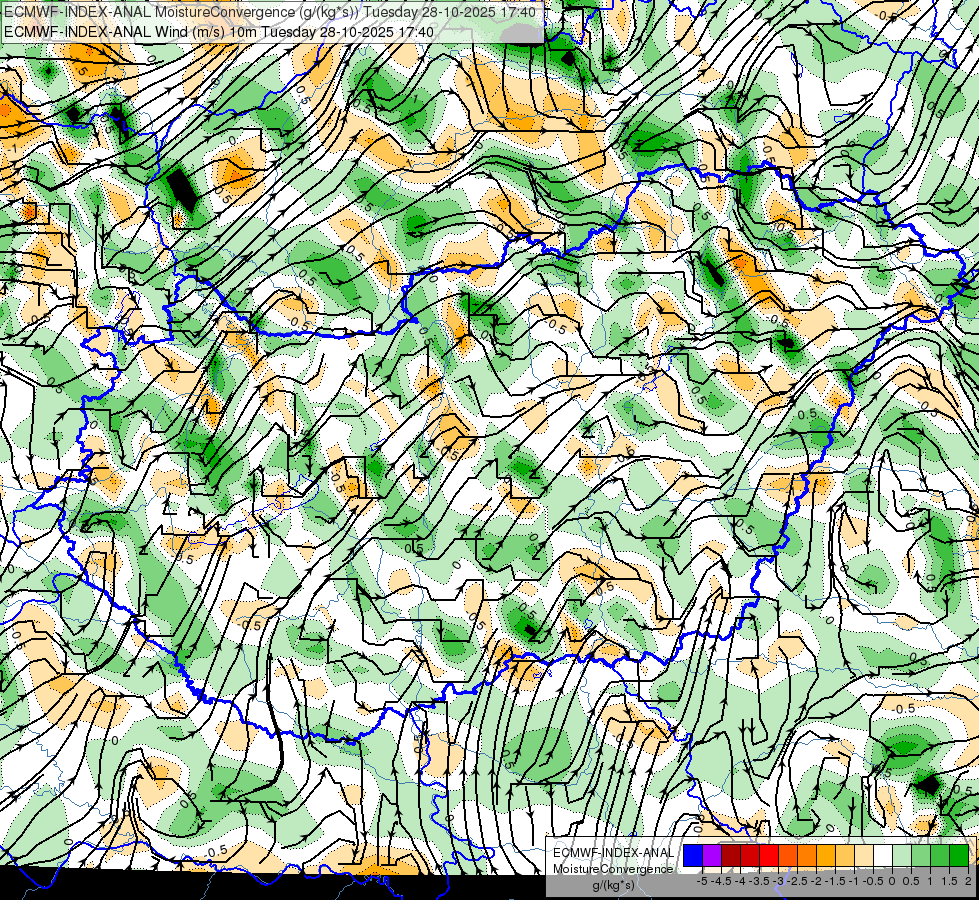The height and width of the screenshot is (900, 979).
Task: Click the white legend swatch between -0.5 and 0
Action: tap(883, 856)
